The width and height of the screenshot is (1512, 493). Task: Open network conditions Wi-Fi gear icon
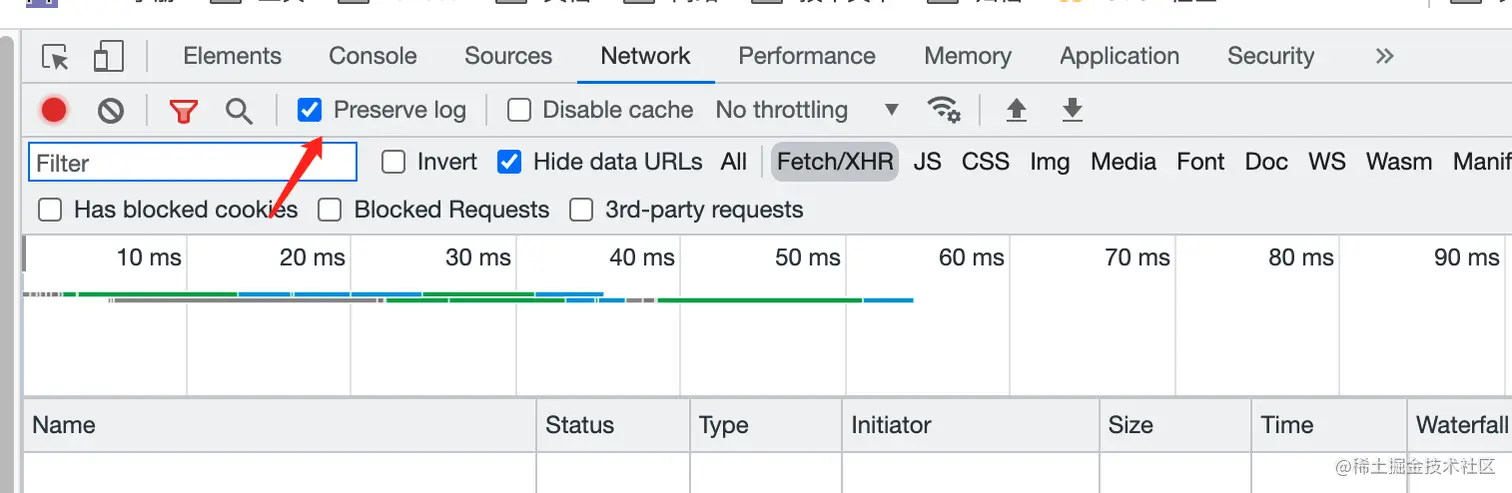tap(944, 109)
